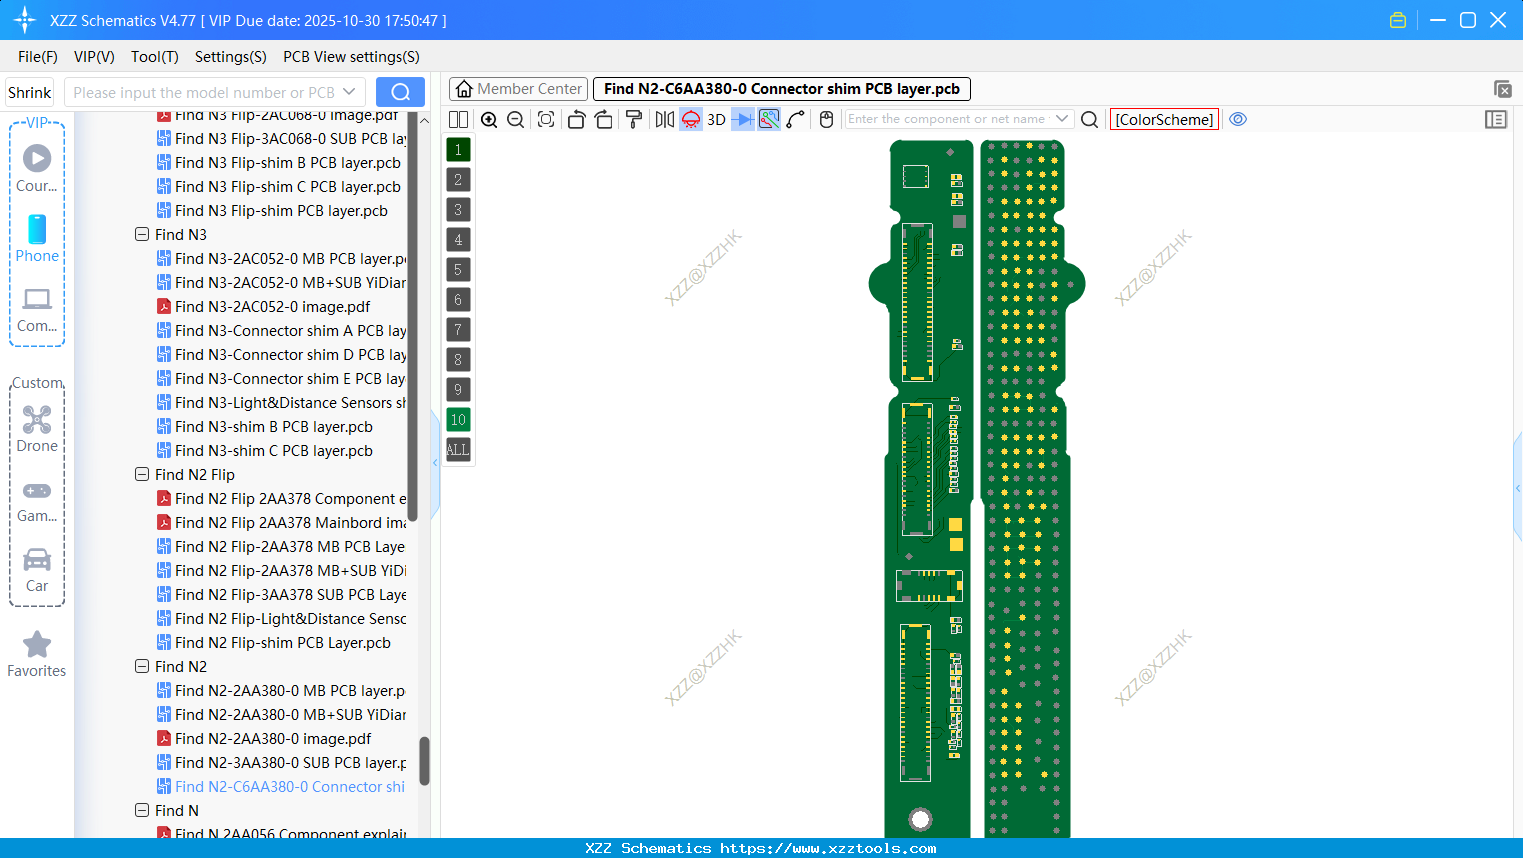Image resolution: width=1523 pixels, height=858 pixels.
Task: Collapse the Find N2 Flip tree node
Action: pyautogui.click(x=142, y=474)
